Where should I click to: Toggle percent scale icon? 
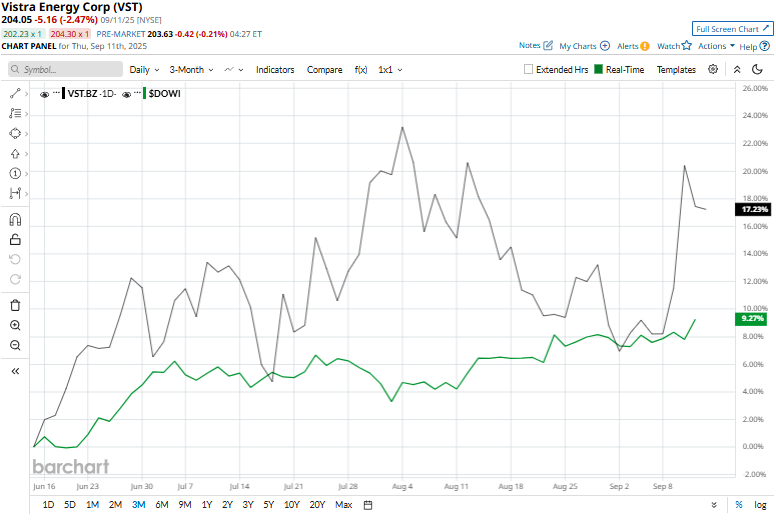[x=739, y=505]
